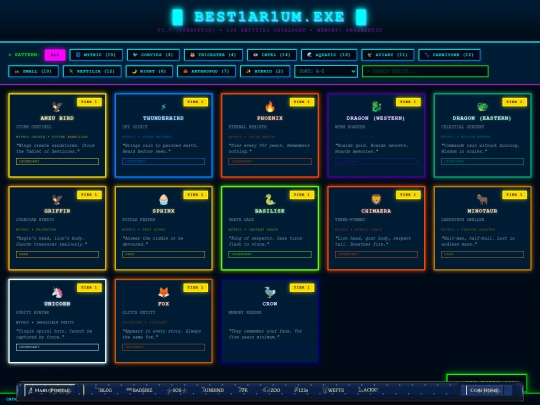Click the rarity bar on the Griffin card
This screenshot has height=405, width=540.
[57, 254]
